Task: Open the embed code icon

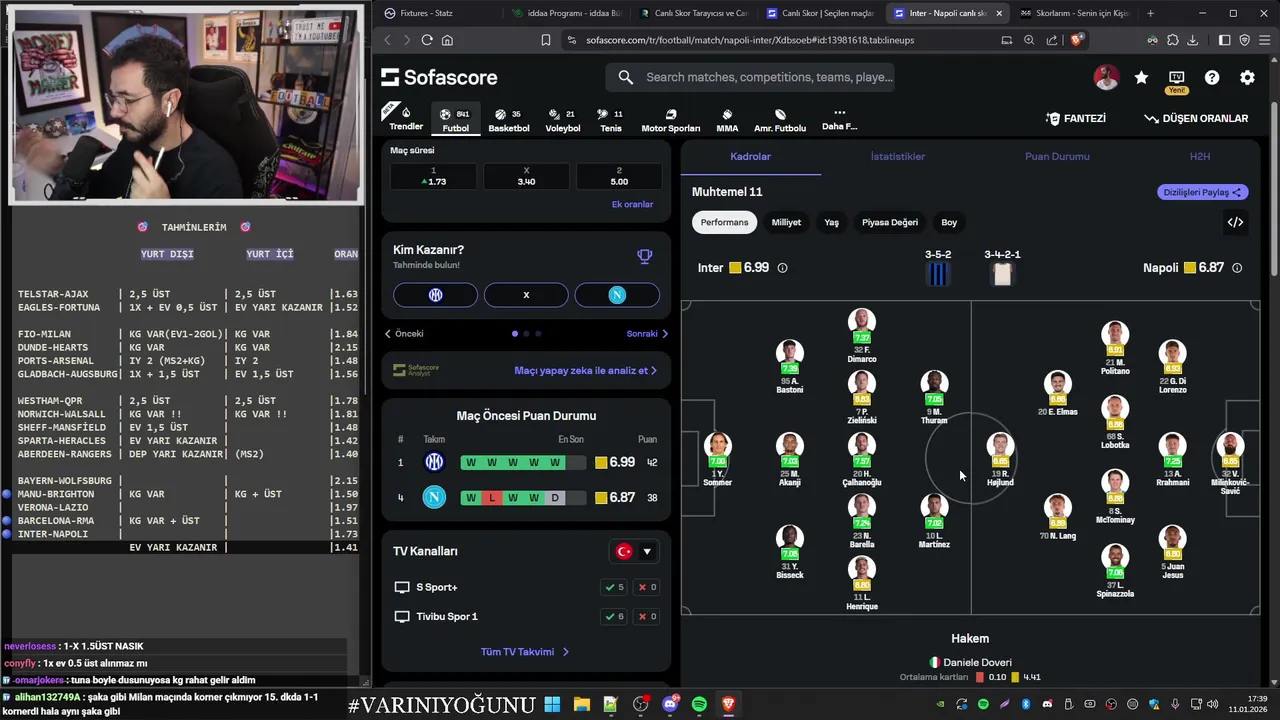Action: (x=1235, y=222)
